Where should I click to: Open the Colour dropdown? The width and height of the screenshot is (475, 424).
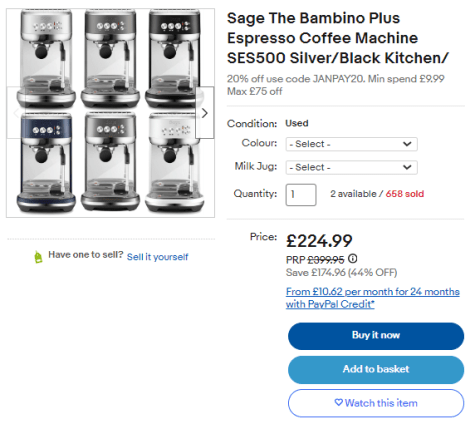click(351, 144)
